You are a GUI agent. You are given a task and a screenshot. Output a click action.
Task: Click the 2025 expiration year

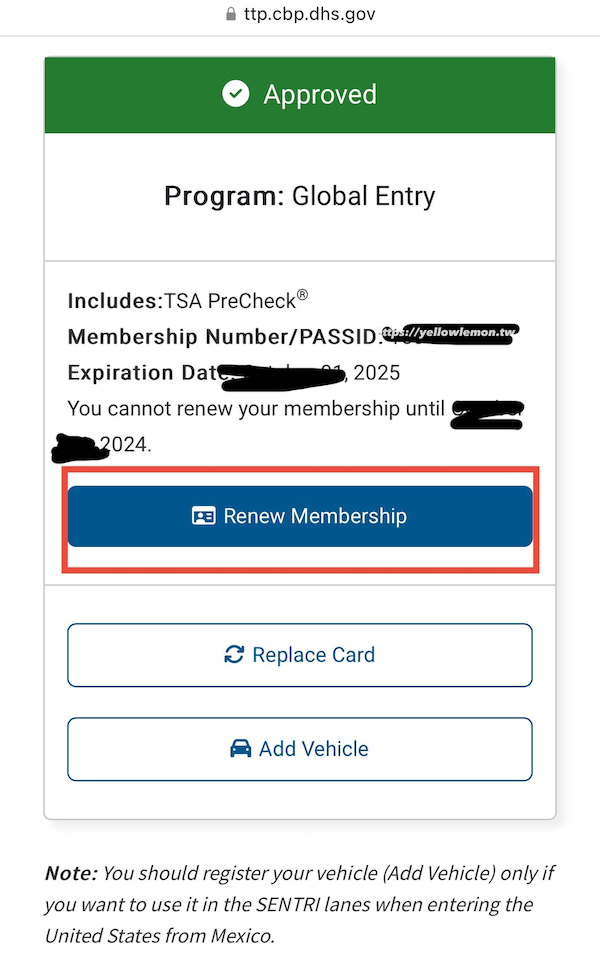[x=375, y=373]
